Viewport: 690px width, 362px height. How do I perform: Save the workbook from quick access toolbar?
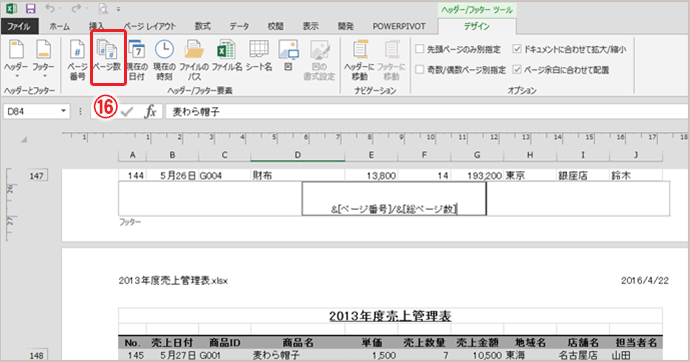click(x=30, y=8)
